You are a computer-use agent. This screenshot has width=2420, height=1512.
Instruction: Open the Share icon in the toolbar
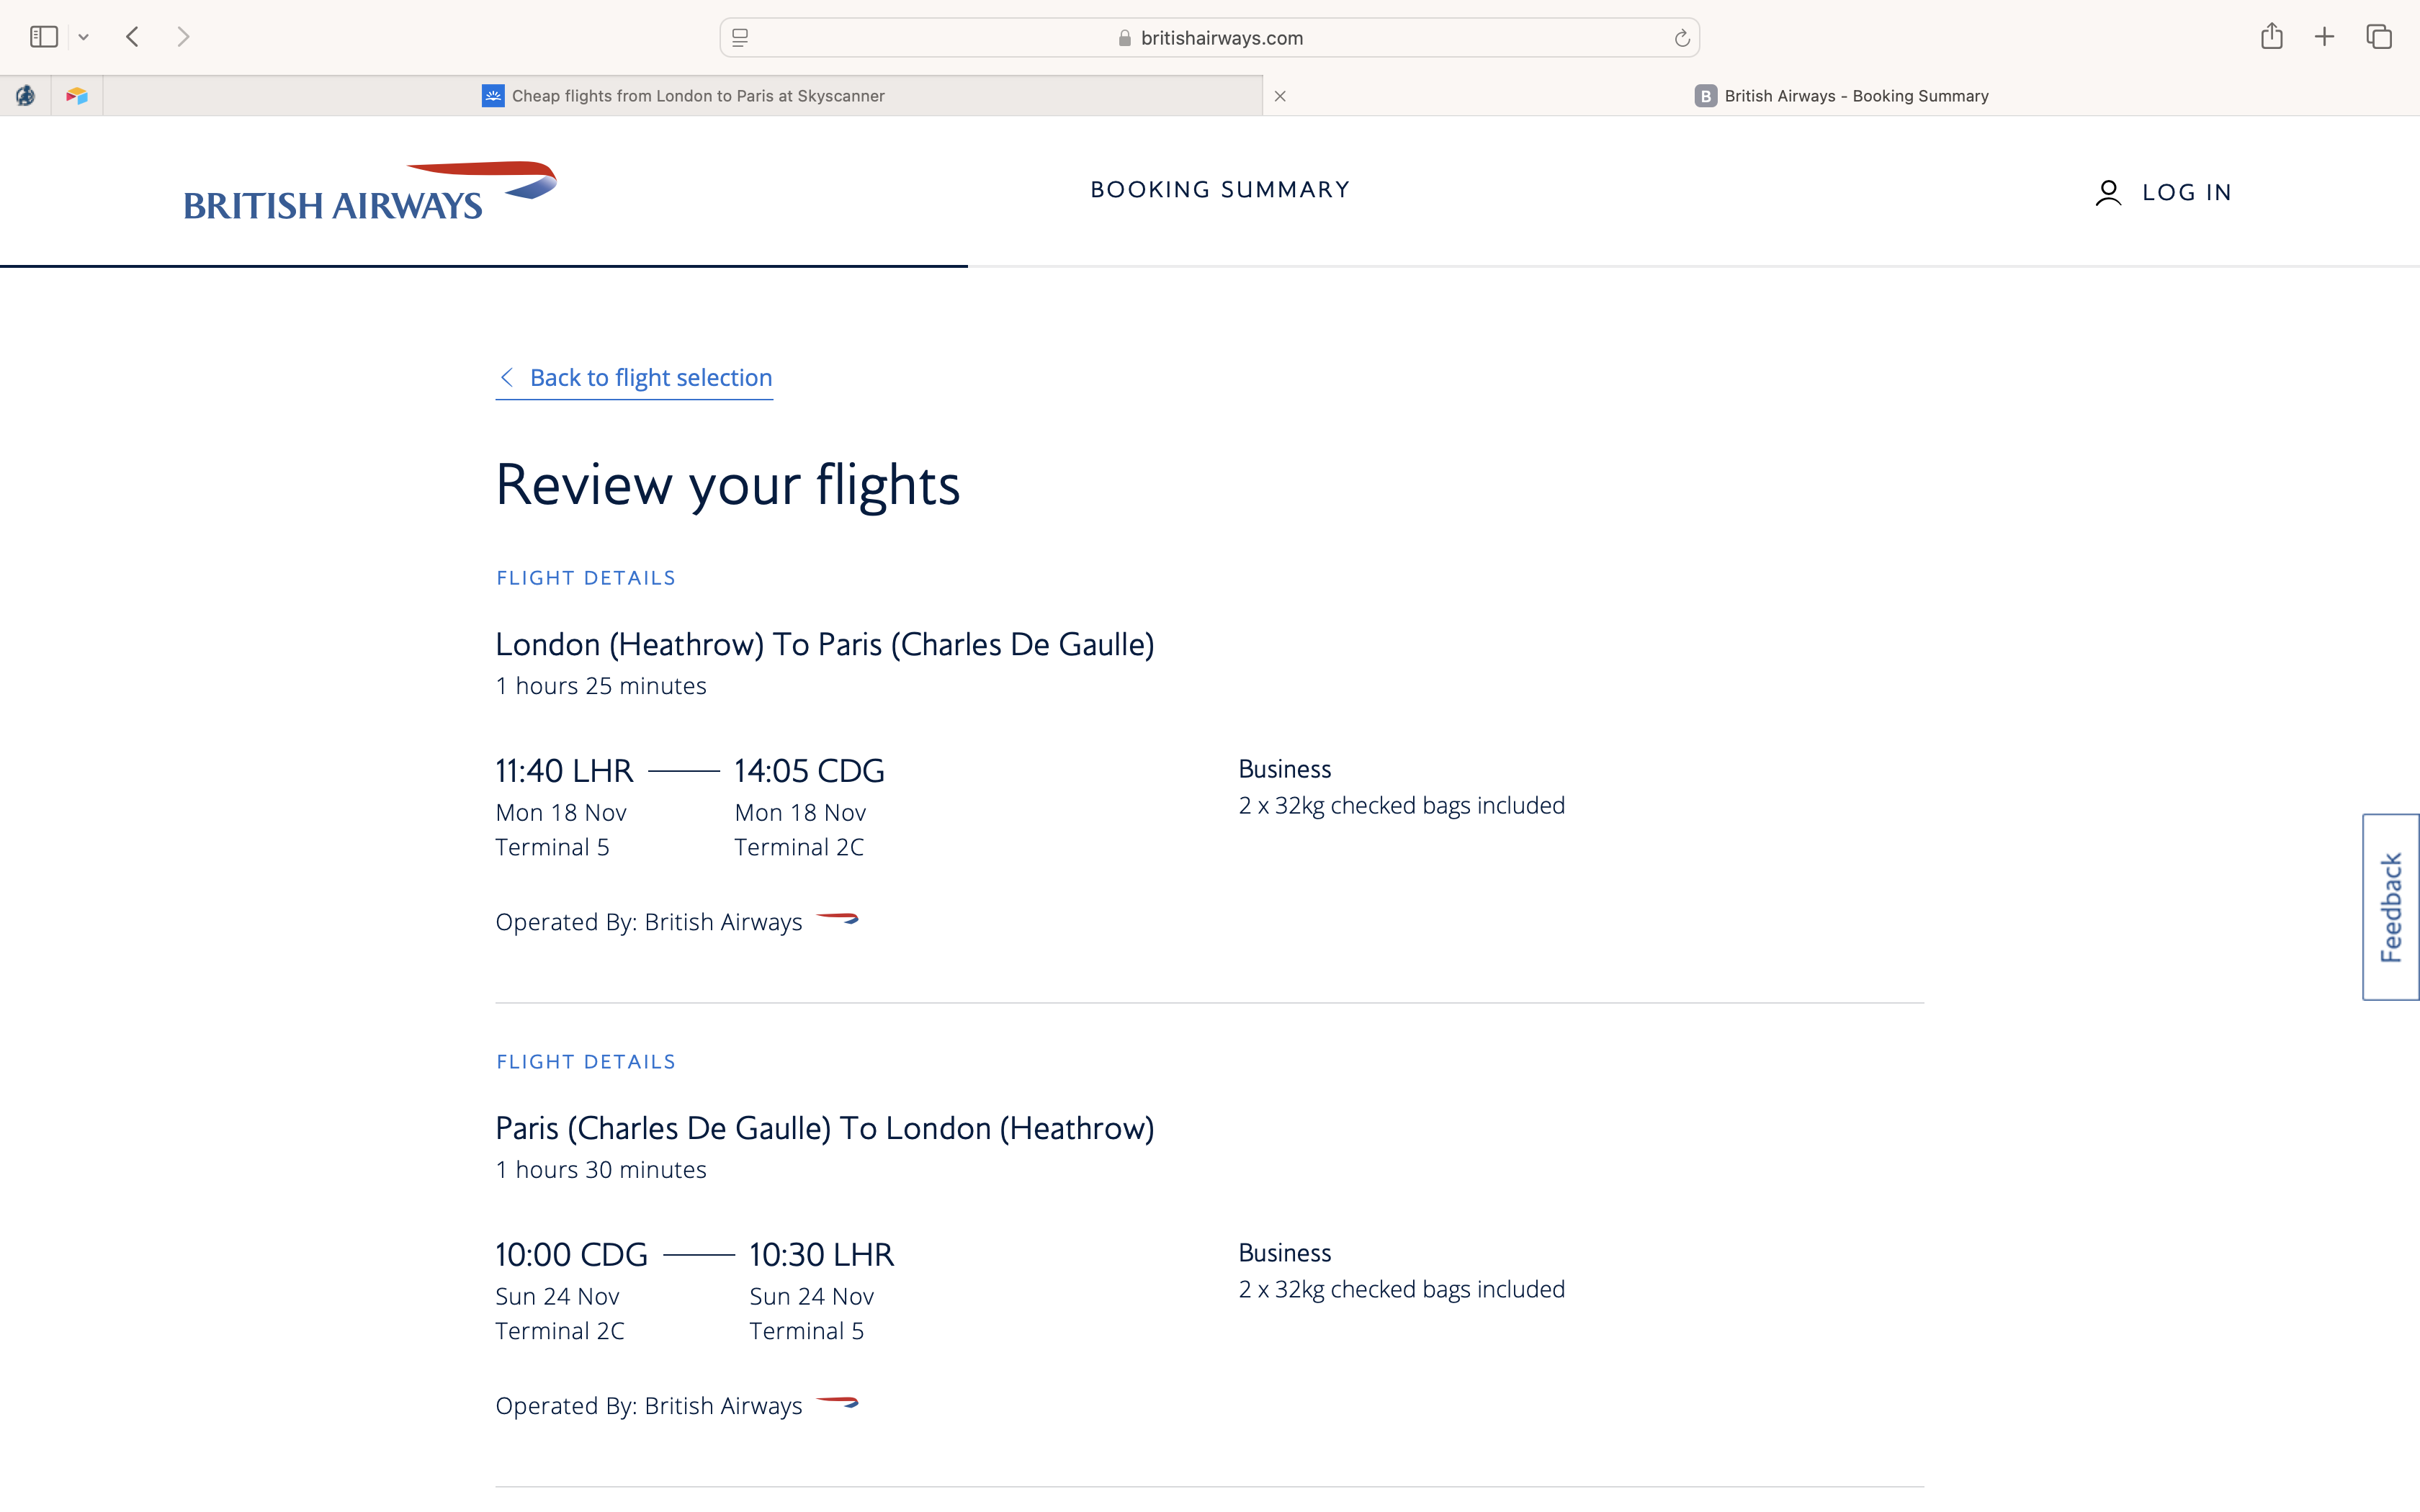point(2271,37)
